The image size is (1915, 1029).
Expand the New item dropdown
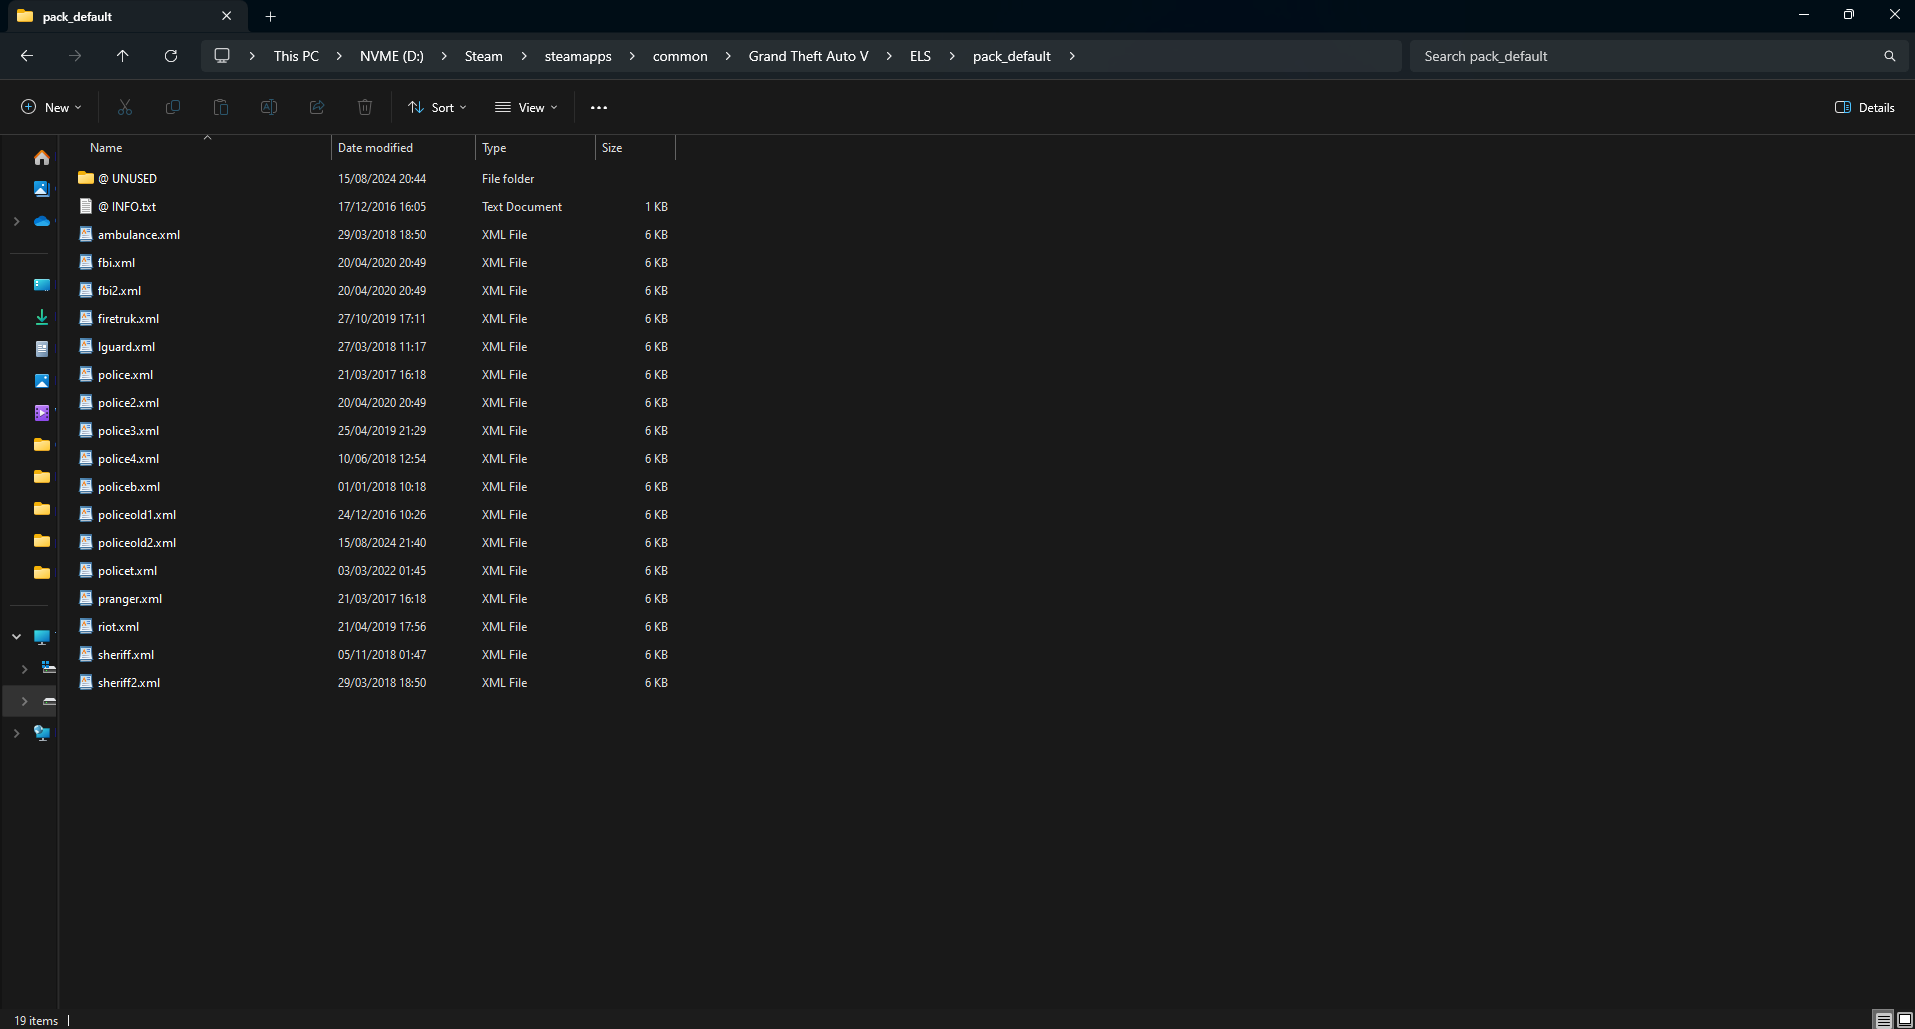pyautogui.click(x=51, y=107)
